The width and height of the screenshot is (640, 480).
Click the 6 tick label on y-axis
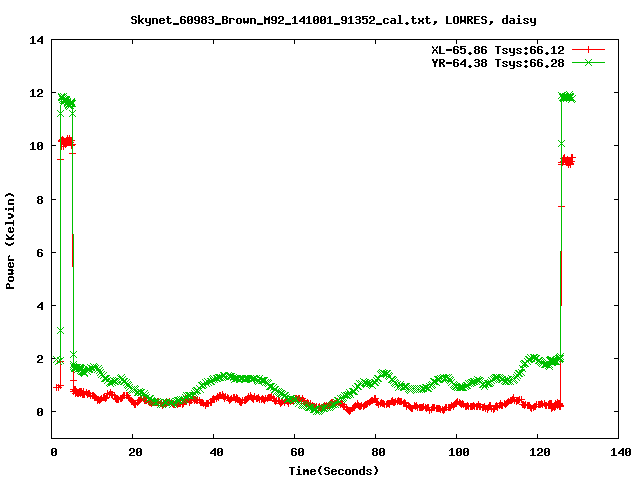pos(40,252)
